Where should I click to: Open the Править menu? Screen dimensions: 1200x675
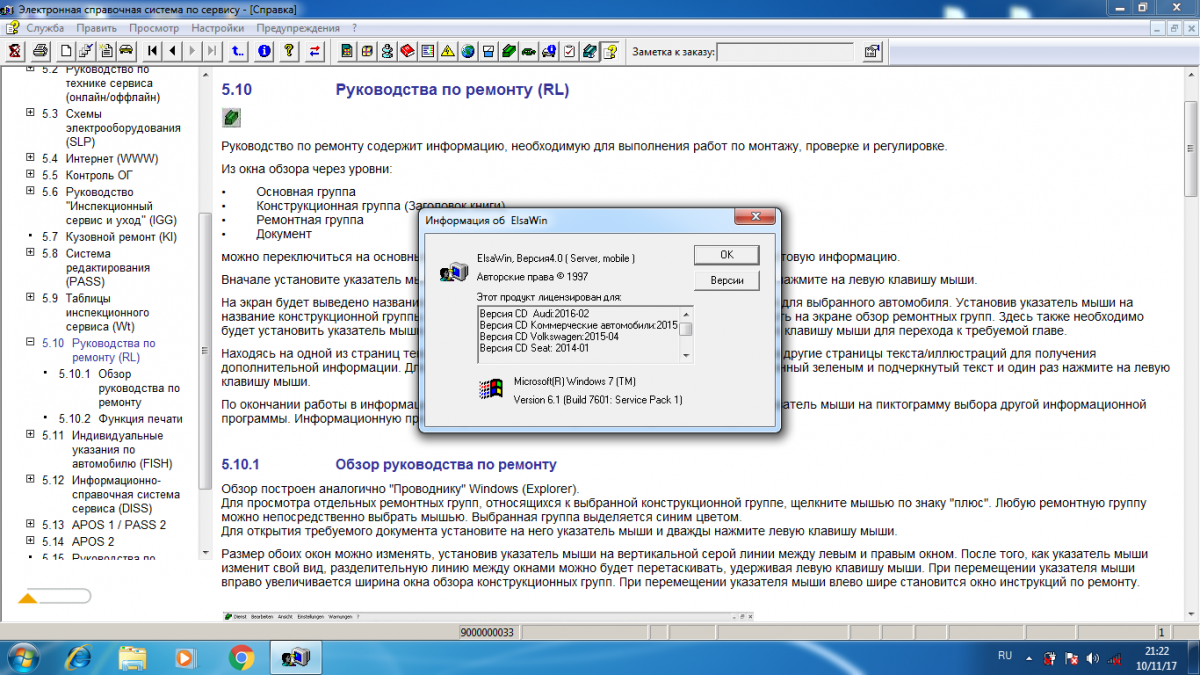pyautogui.click(x=96, y=28)
